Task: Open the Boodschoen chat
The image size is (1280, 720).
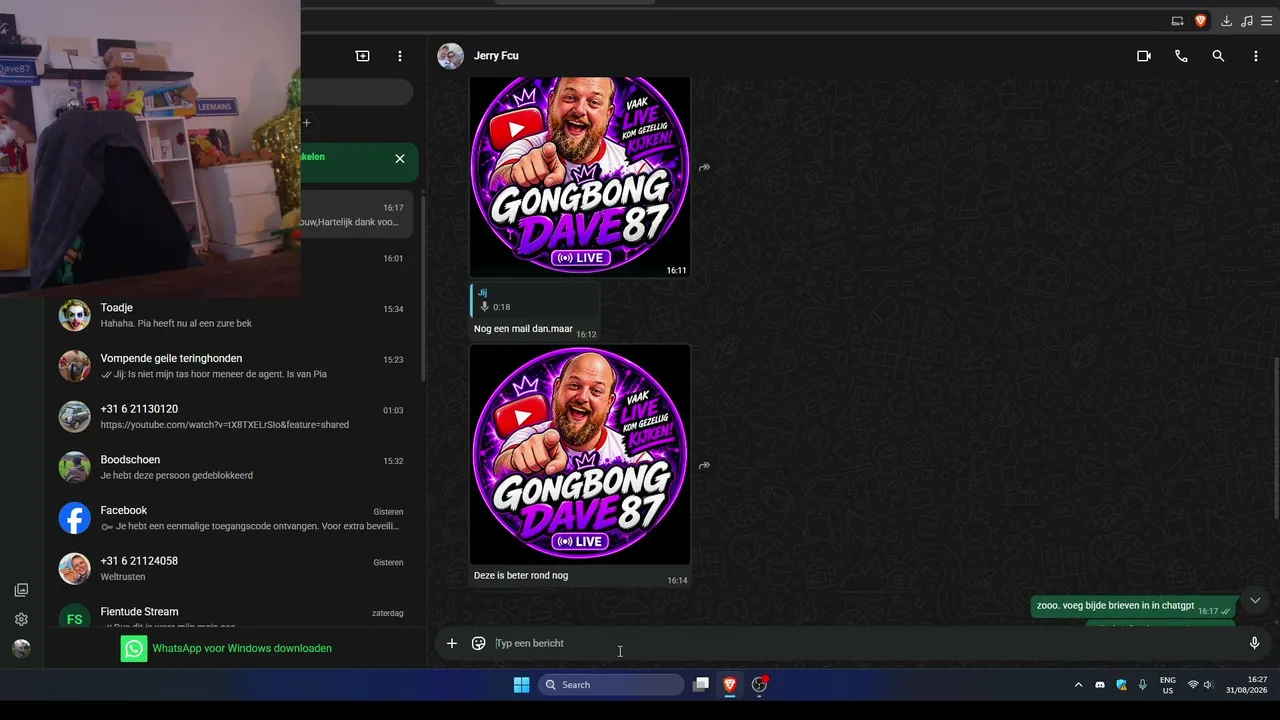Action: (x=236, y=467)
